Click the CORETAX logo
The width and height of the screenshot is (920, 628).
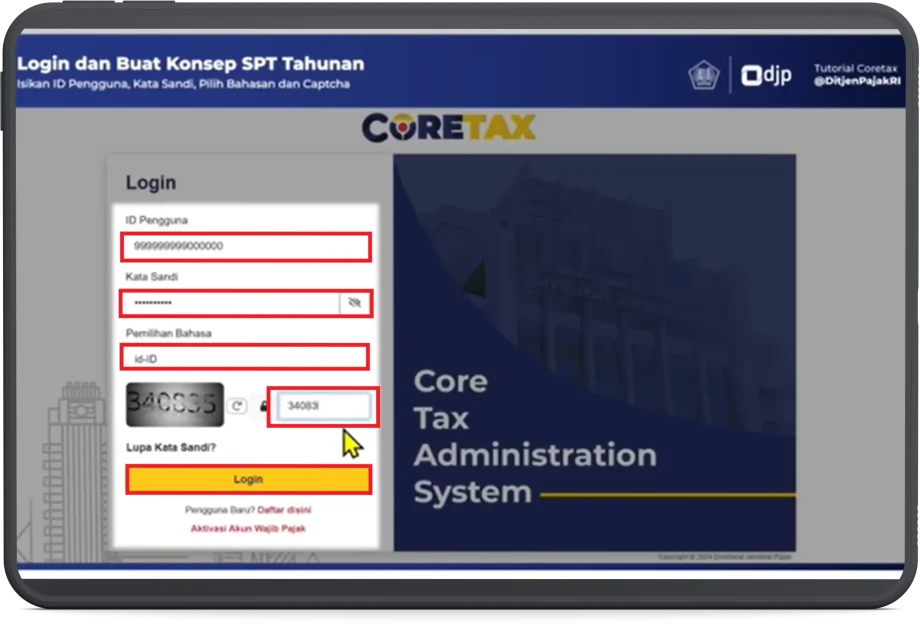click(448, 128)
